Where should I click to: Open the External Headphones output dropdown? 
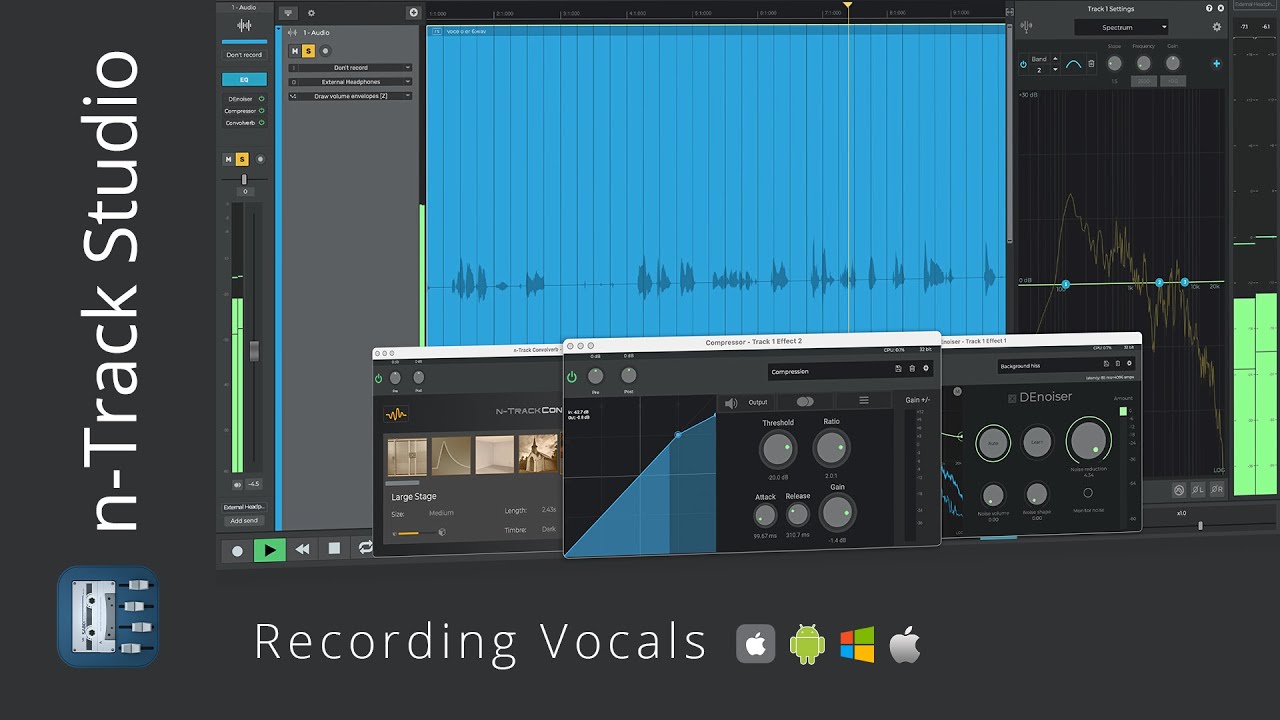[x=350, y=82]
